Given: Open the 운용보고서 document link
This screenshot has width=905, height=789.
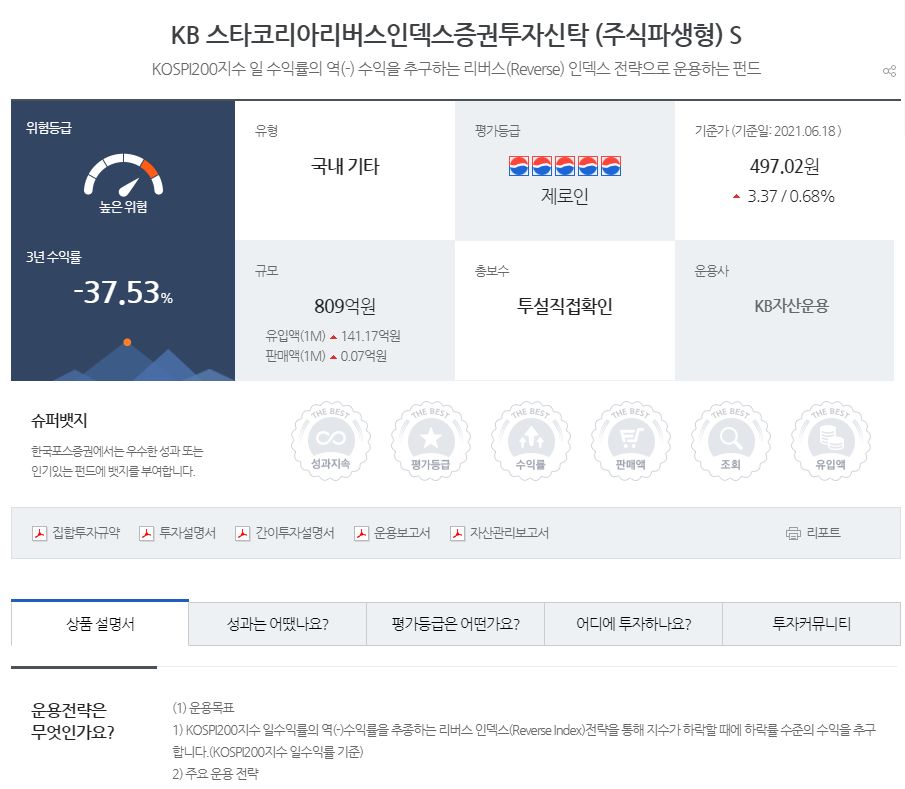Looking at the screenshot, I should (x=402, y=533).
